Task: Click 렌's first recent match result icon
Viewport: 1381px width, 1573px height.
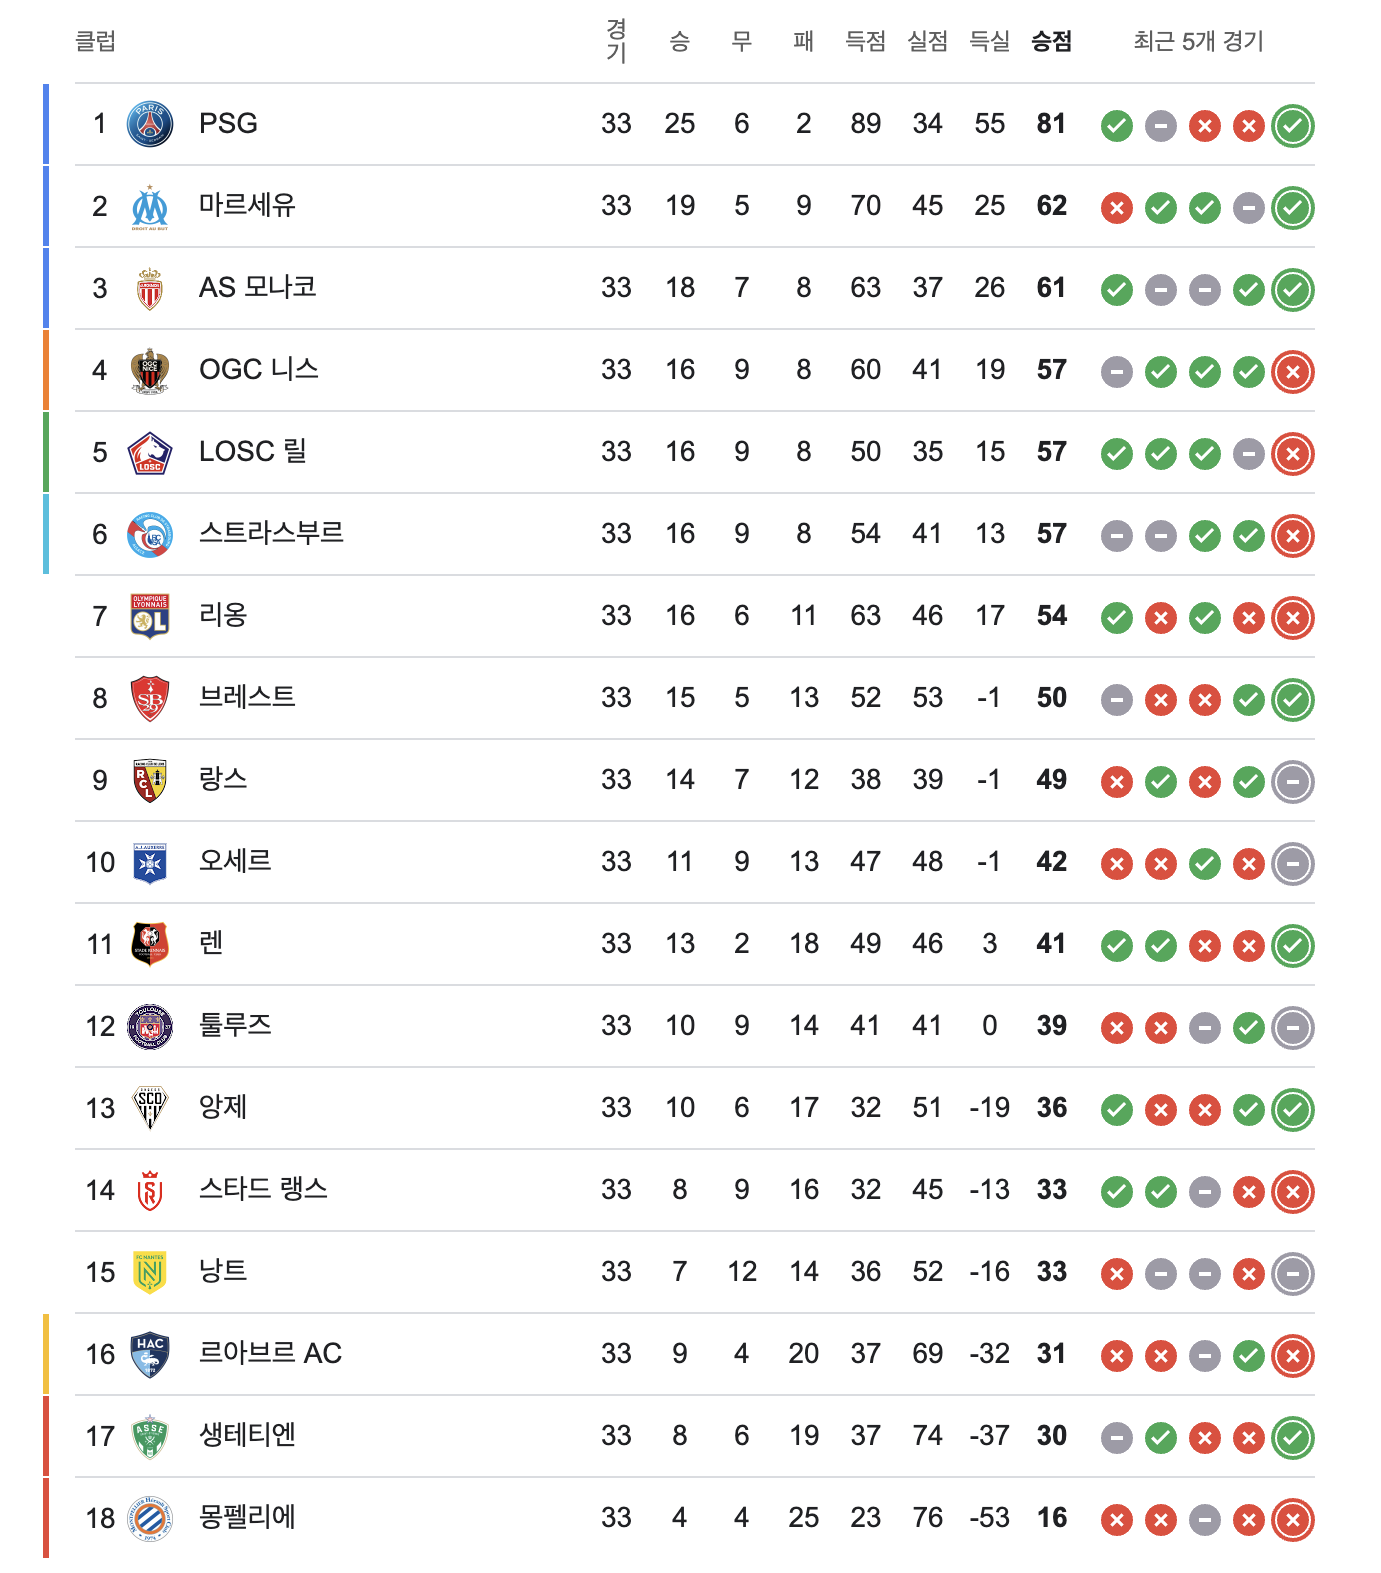Action: tap(1117, 946)
